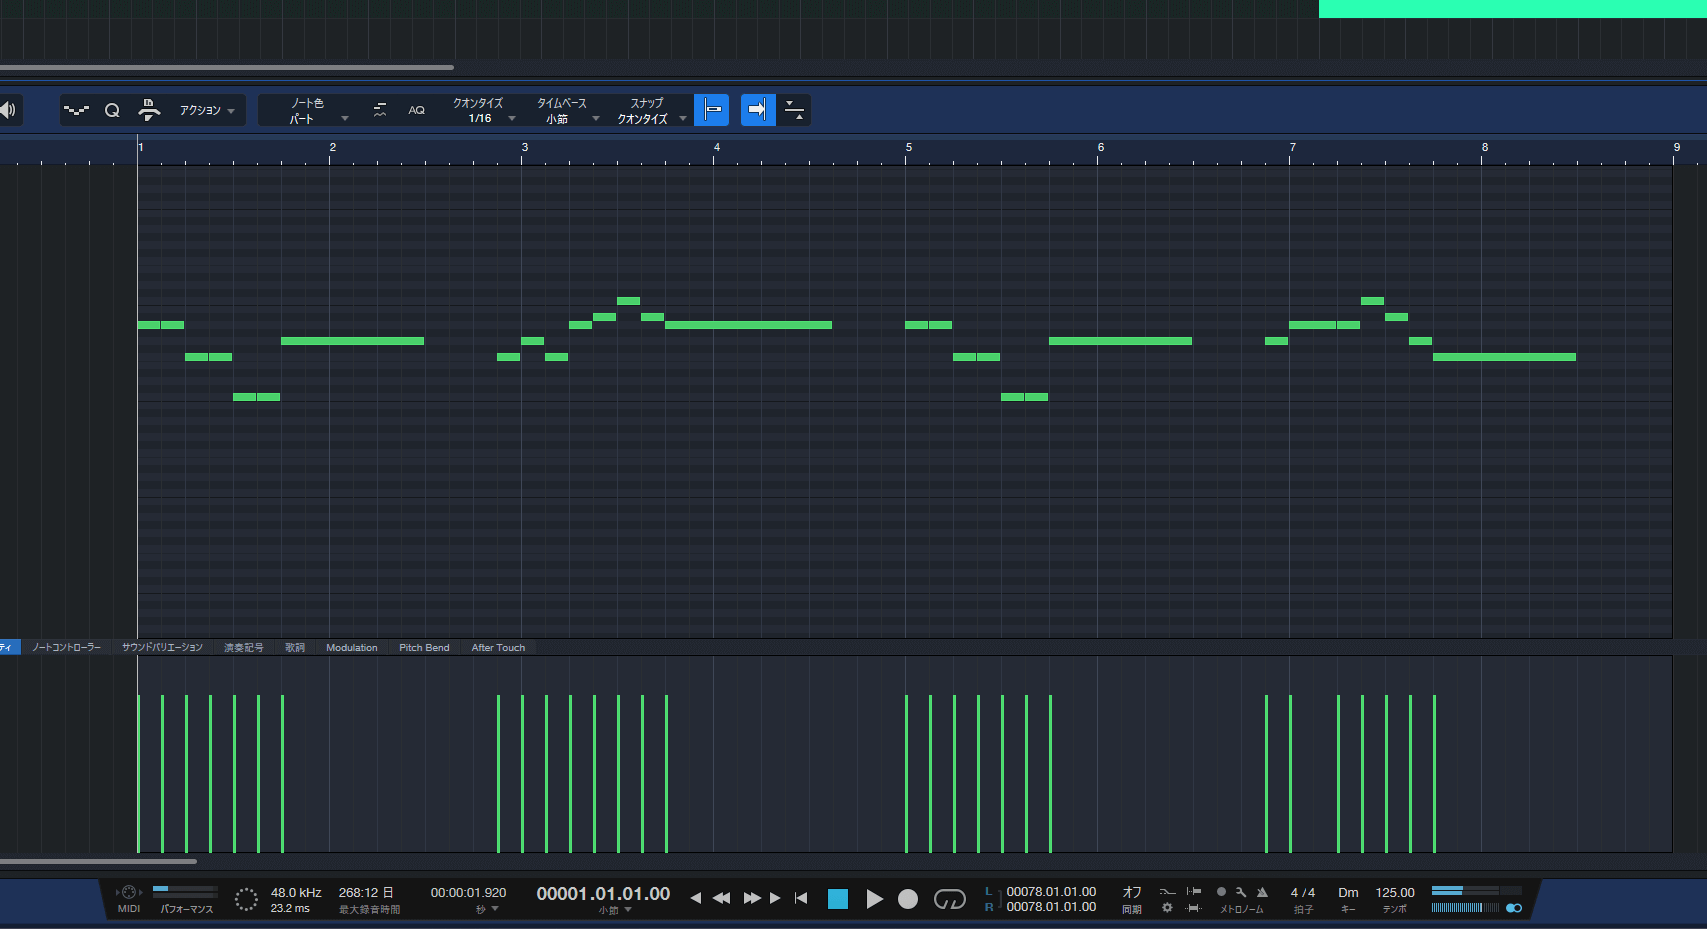The width and height of the screenshot is (1707, 929).
Task: Open the 小節 format dropdown under main position
Action: pyautogui.click(x=615, y=911)
